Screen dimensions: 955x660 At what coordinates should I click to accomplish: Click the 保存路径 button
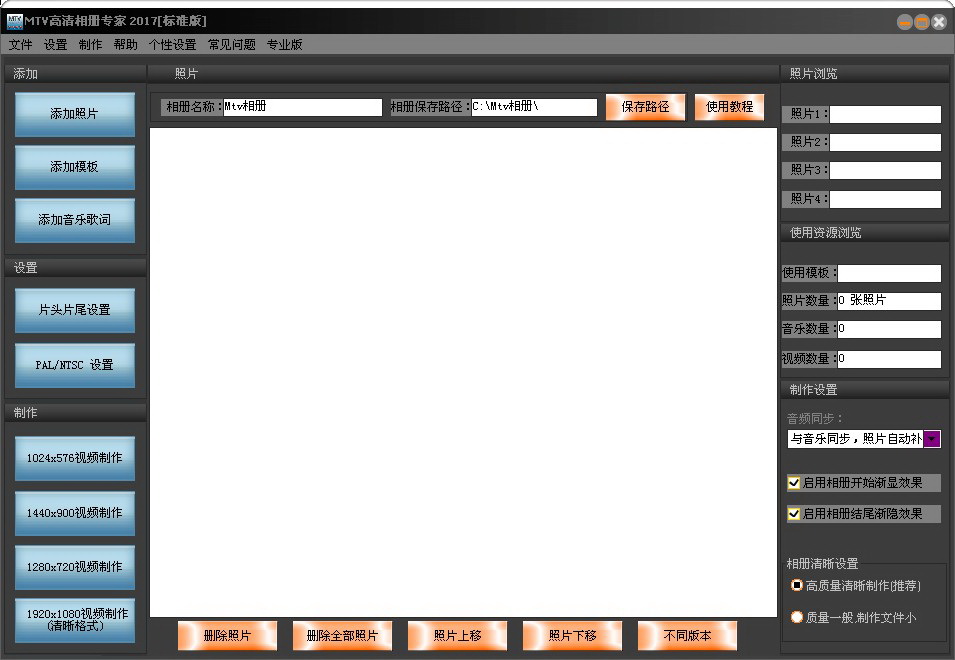tap(645, 107)
